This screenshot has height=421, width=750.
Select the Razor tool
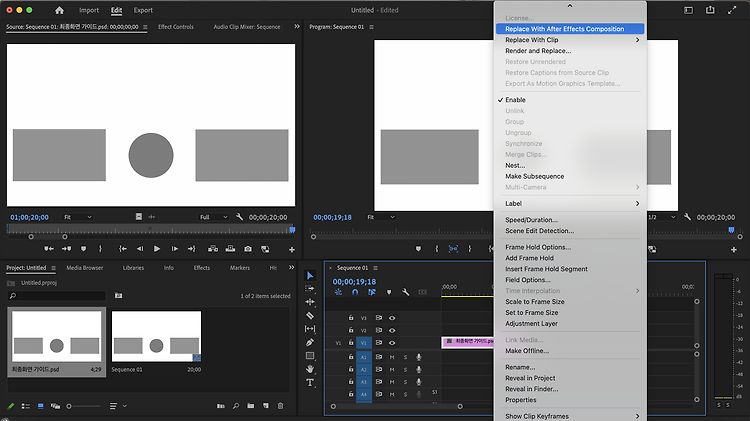click(310, 315)
